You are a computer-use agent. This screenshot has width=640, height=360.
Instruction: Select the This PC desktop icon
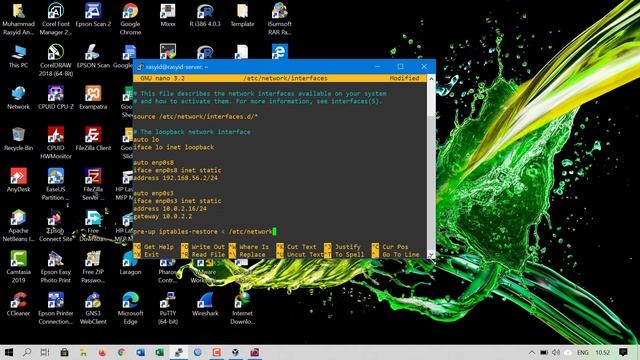pos(18,57)
